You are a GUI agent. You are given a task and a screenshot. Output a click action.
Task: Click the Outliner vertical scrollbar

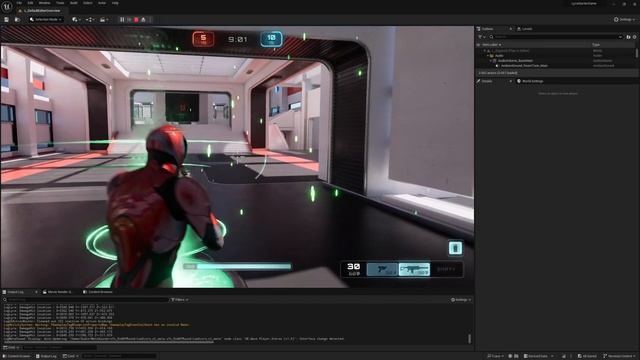(637, 53)
